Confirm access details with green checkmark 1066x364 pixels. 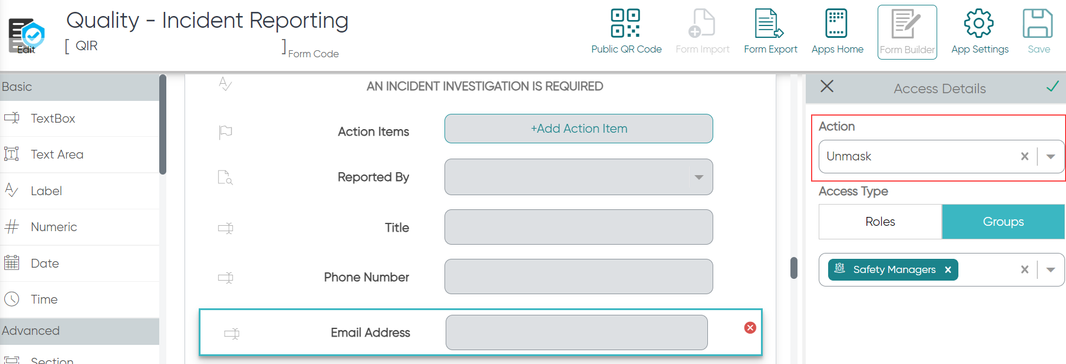coord(1052,86)
